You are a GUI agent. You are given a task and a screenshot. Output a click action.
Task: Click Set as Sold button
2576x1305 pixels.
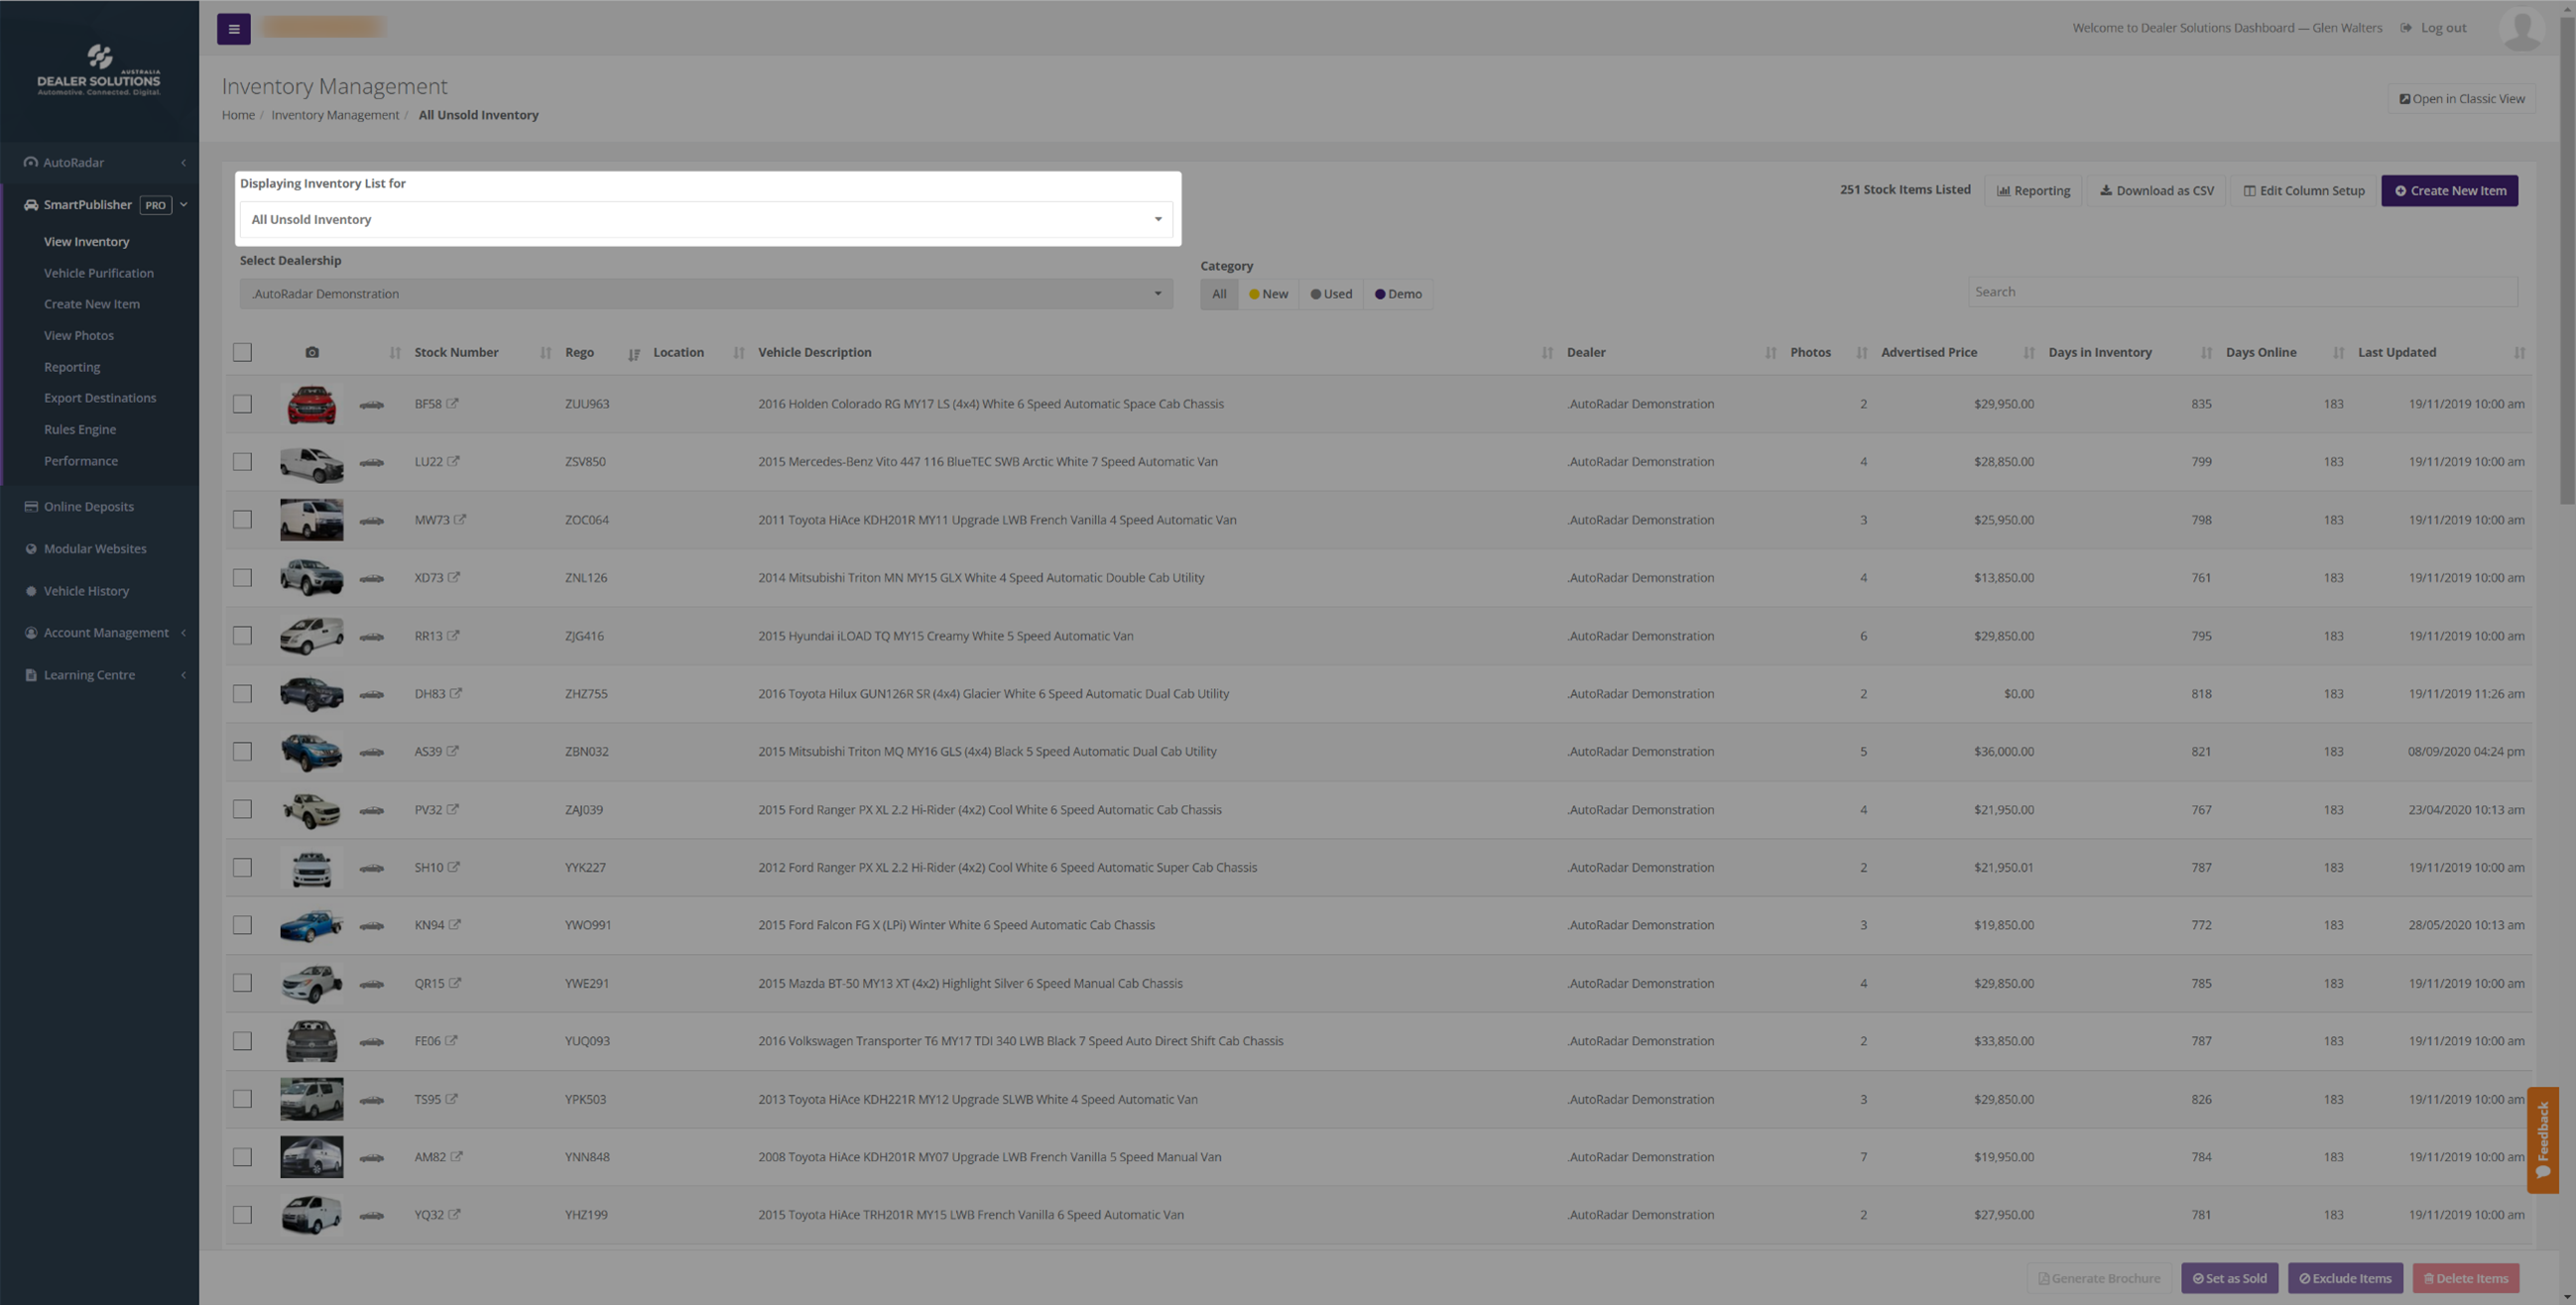coord(2229,1278)
